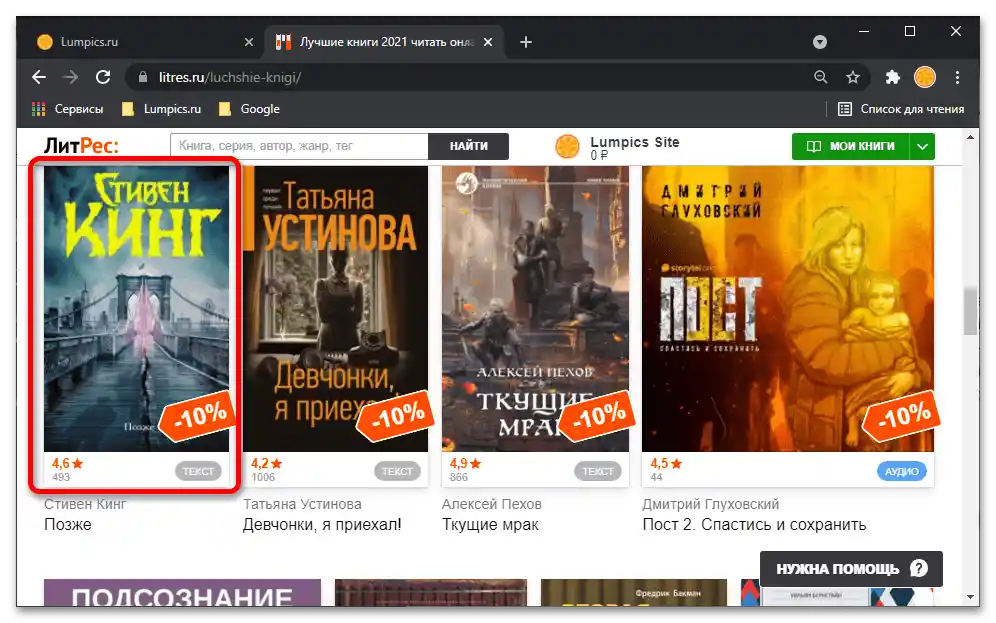
Task: Open the ПОДСОЗНАНИЕ book cover
Action: (182, 593)
